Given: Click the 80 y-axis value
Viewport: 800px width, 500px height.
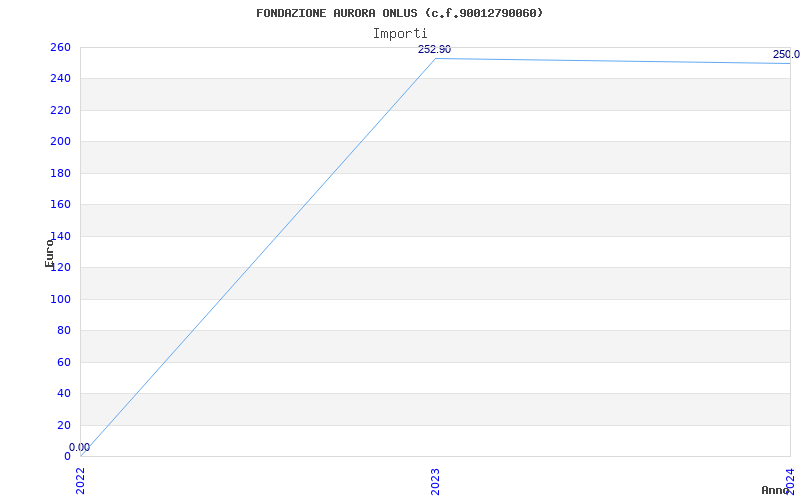Looking at the screenshot, I should (x=64, y=331).
